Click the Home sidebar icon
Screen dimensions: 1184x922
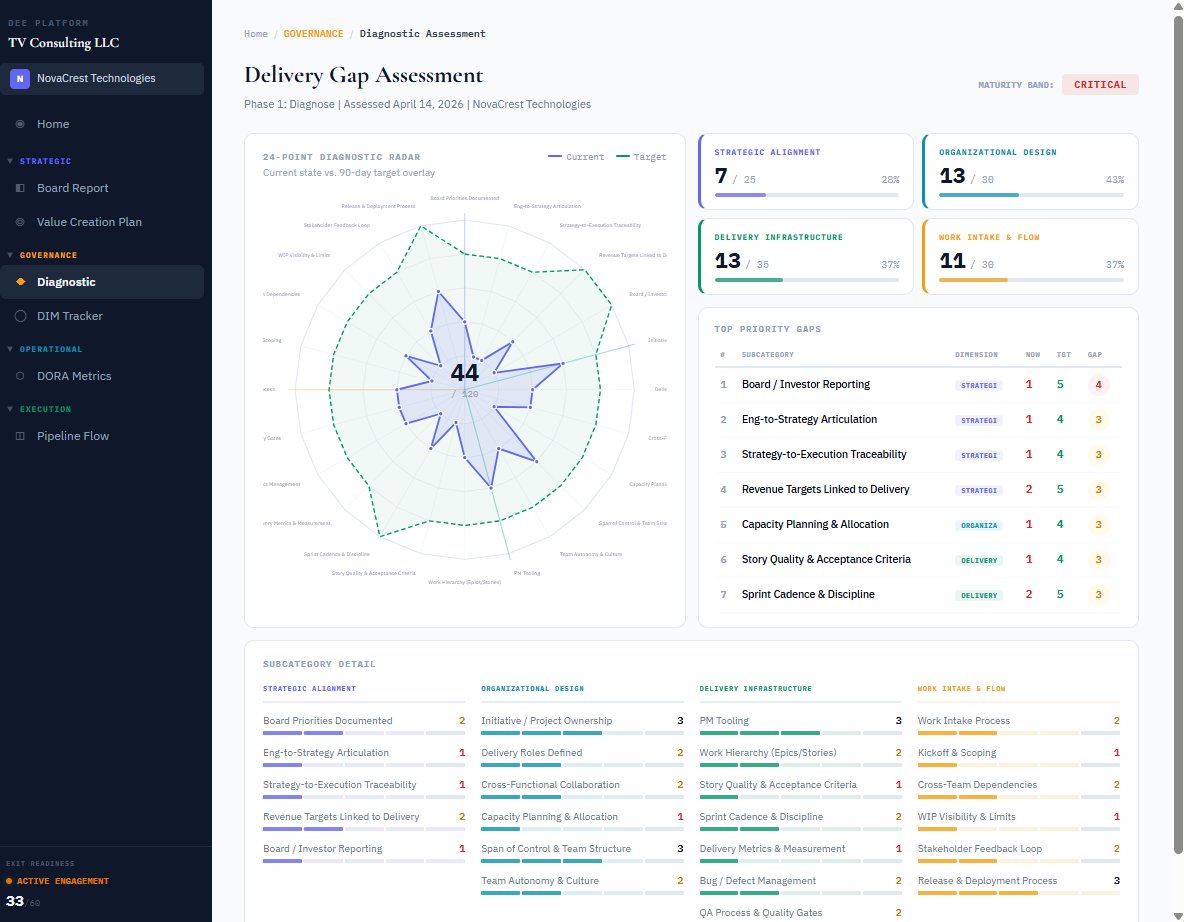pos(20,124)
